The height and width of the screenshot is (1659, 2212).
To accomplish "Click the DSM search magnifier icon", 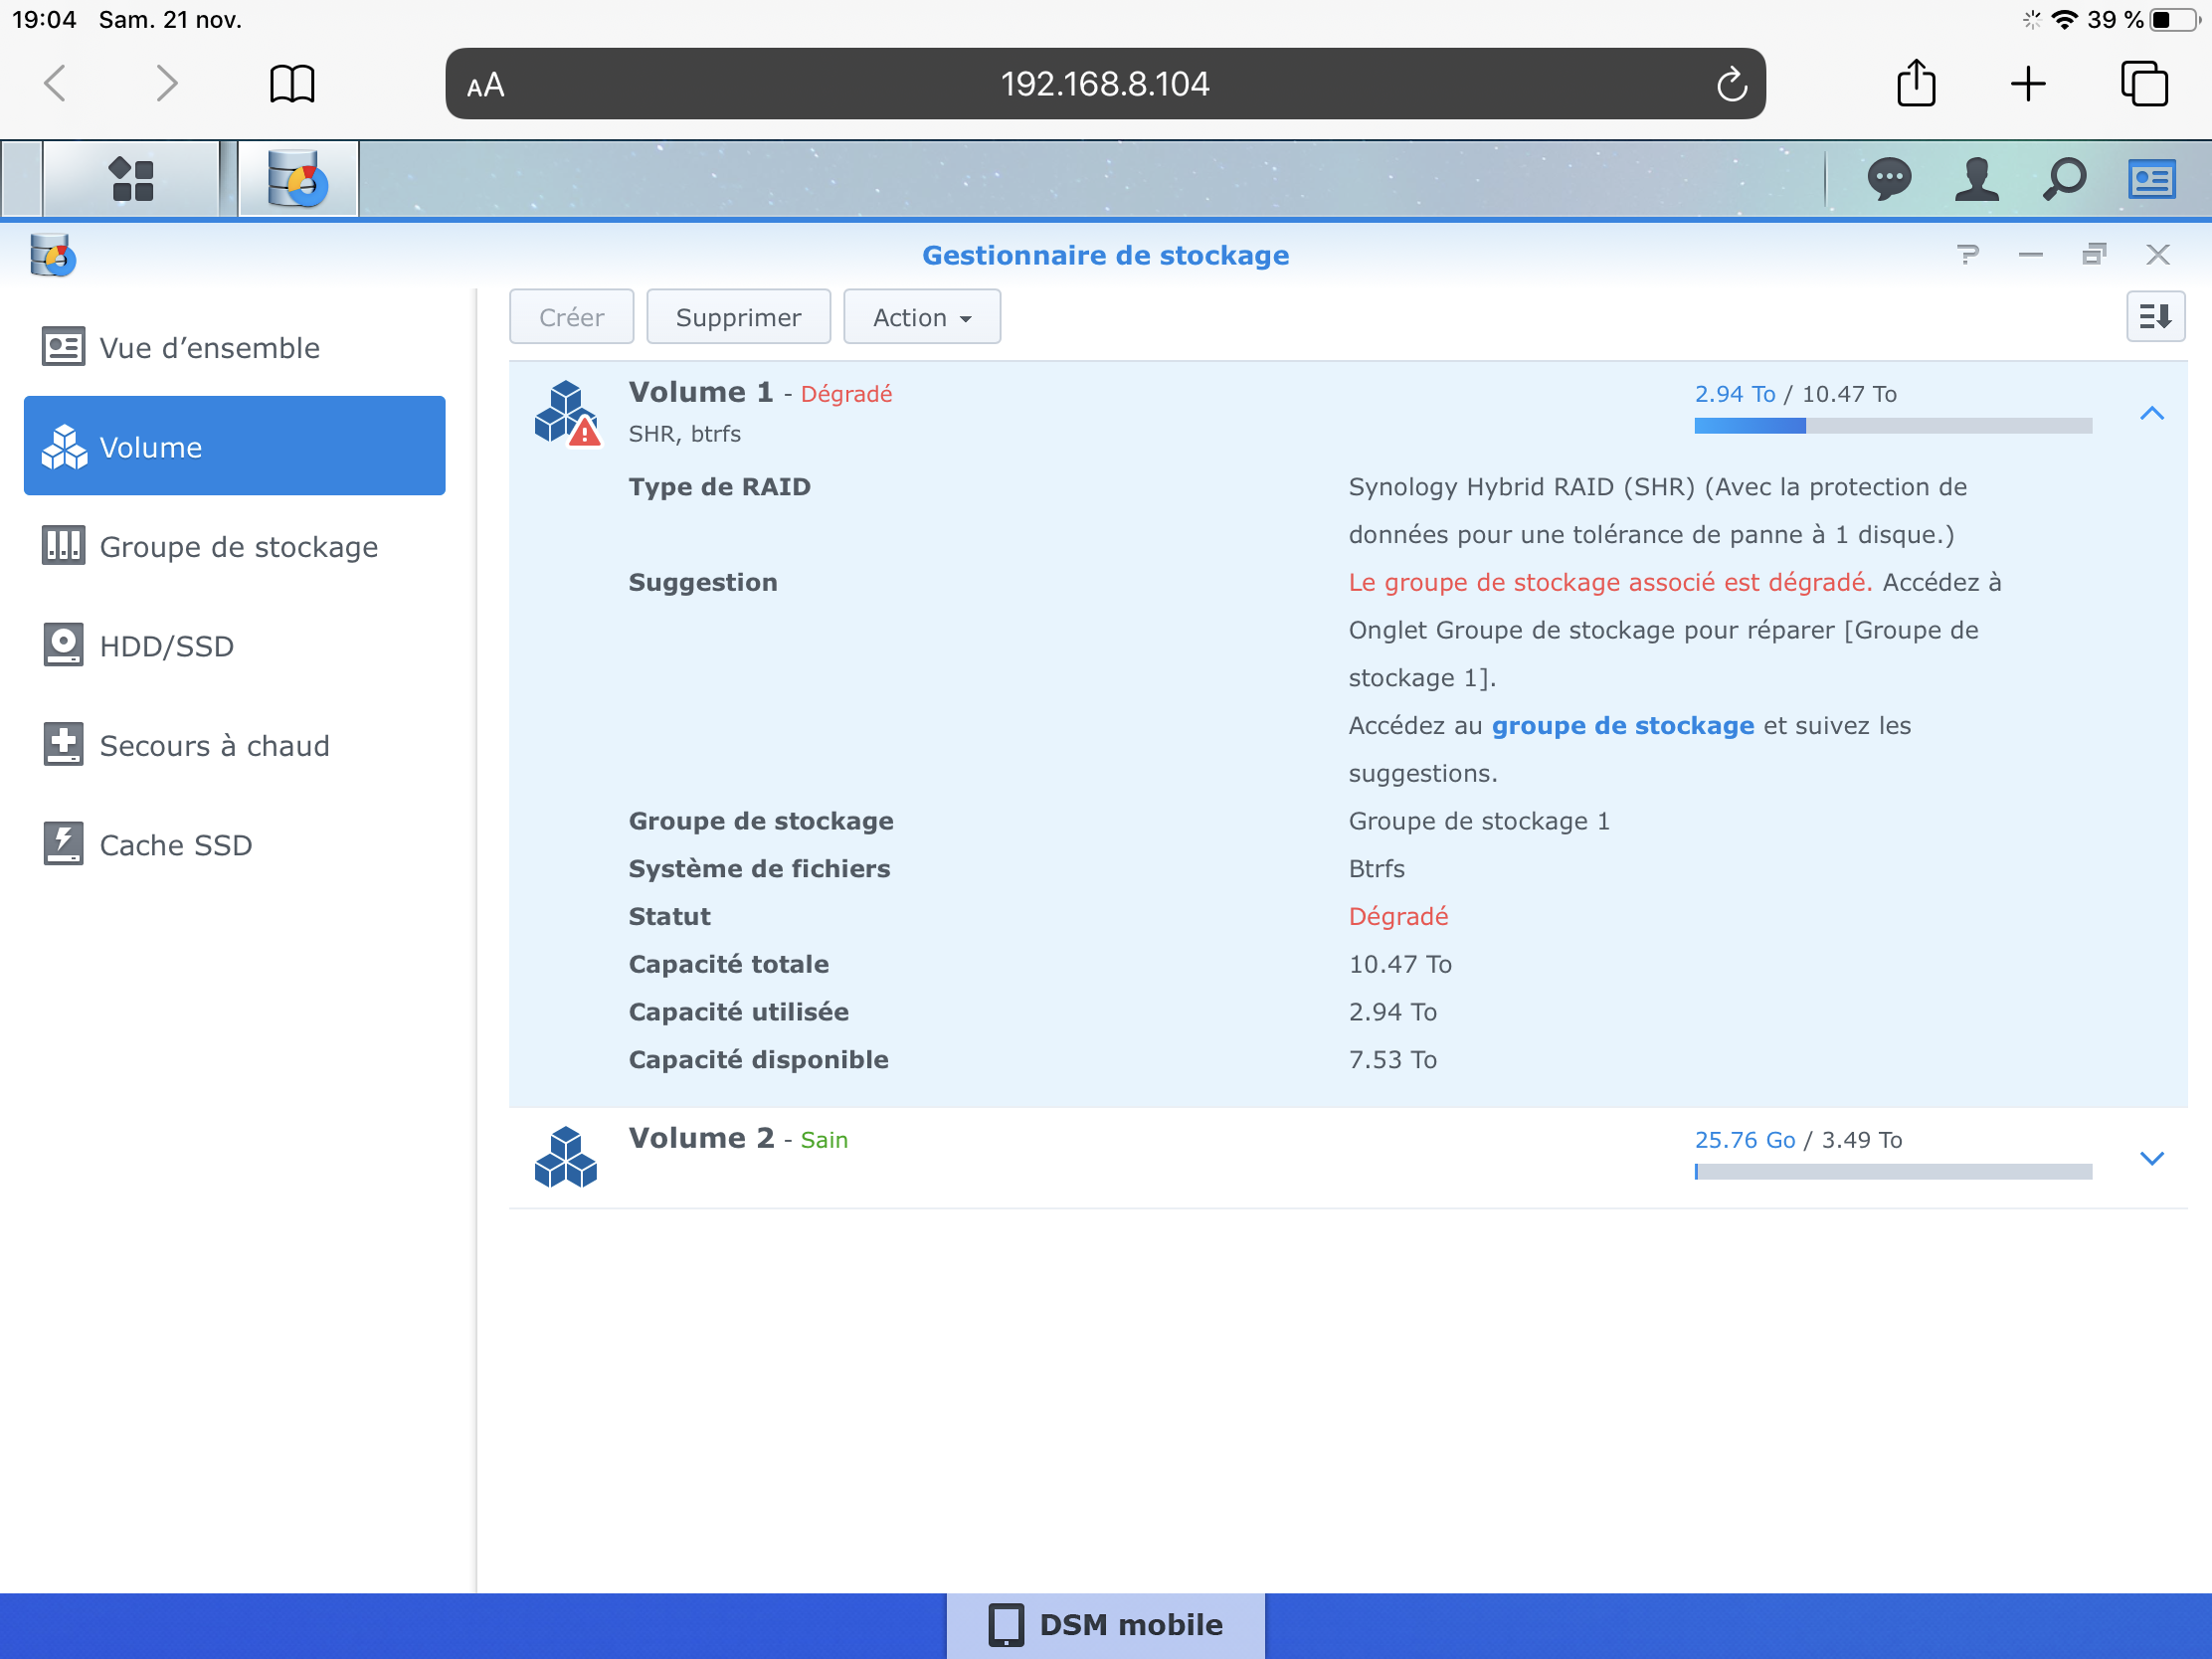I will point(2064,180).
